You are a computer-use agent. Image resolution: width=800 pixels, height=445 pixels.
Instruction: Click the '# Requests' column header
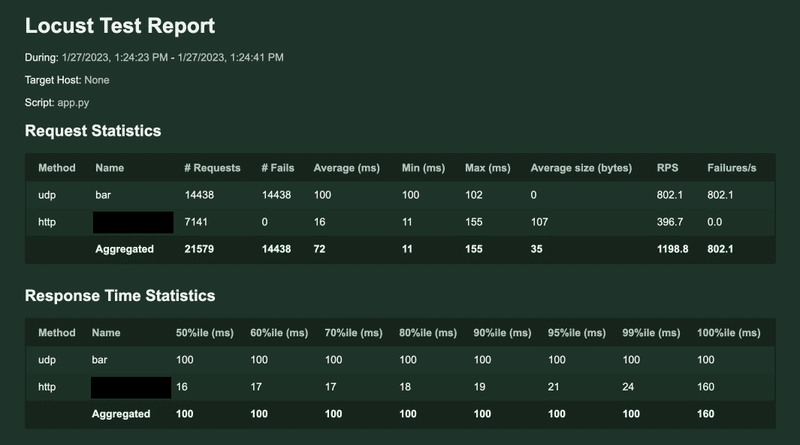click(212, 168)
